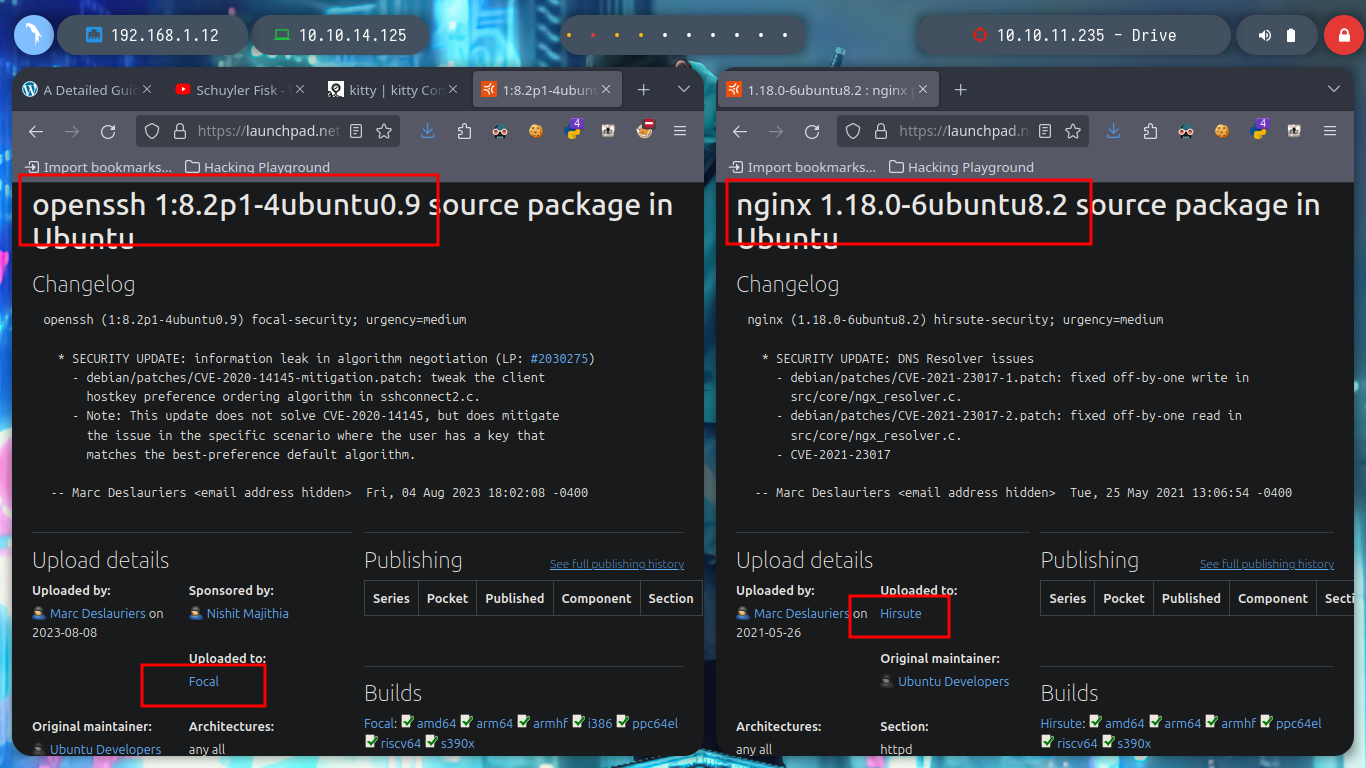Open new tab in the openssh window
Screen dimensions: 1366x768
click(x=644, y=89)
